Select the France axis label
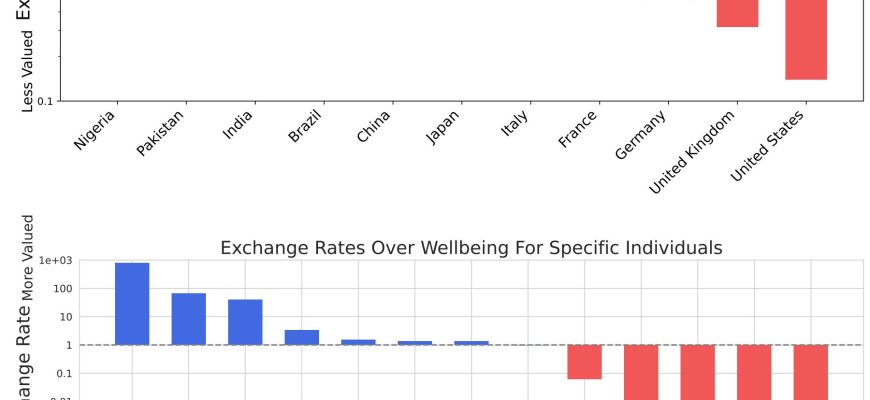 pyautogui.click(x=578, y=130)
